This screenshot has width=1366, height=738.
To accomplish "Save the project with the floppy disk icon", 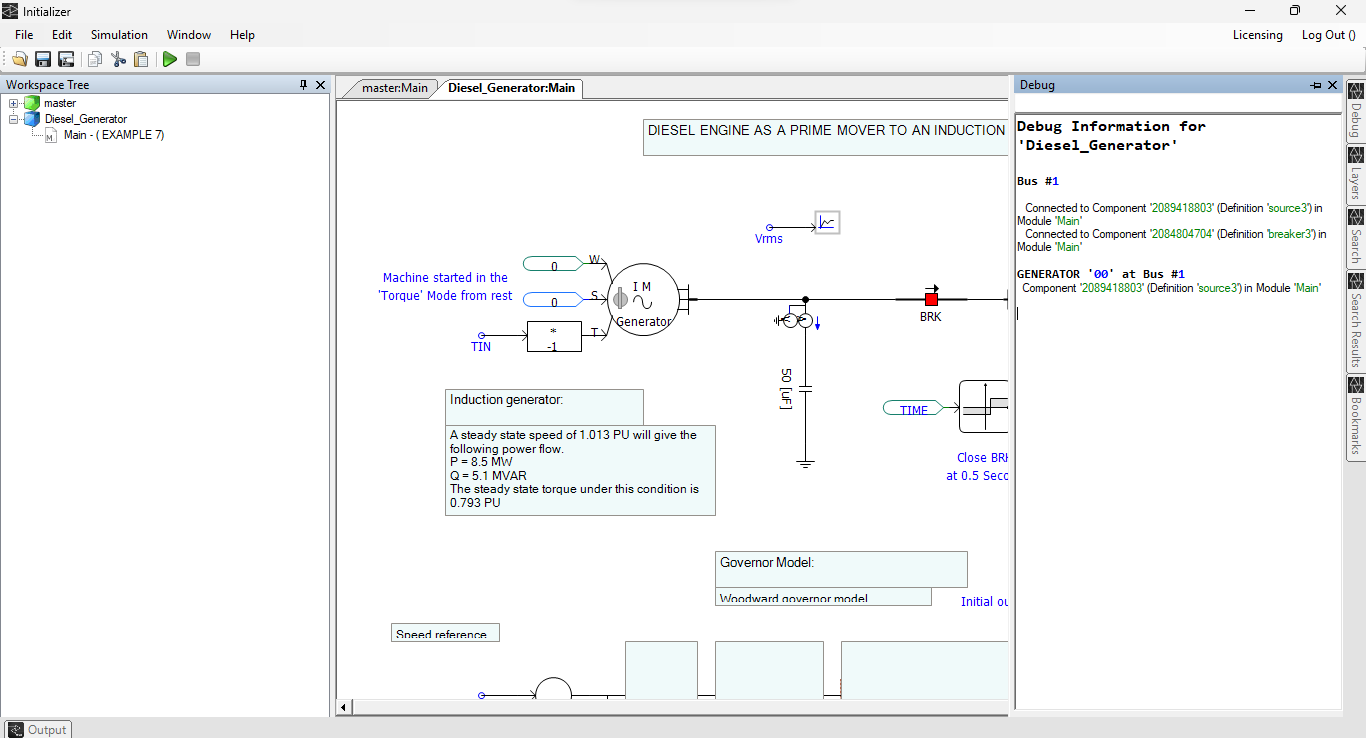I will [x=43, y=59].
